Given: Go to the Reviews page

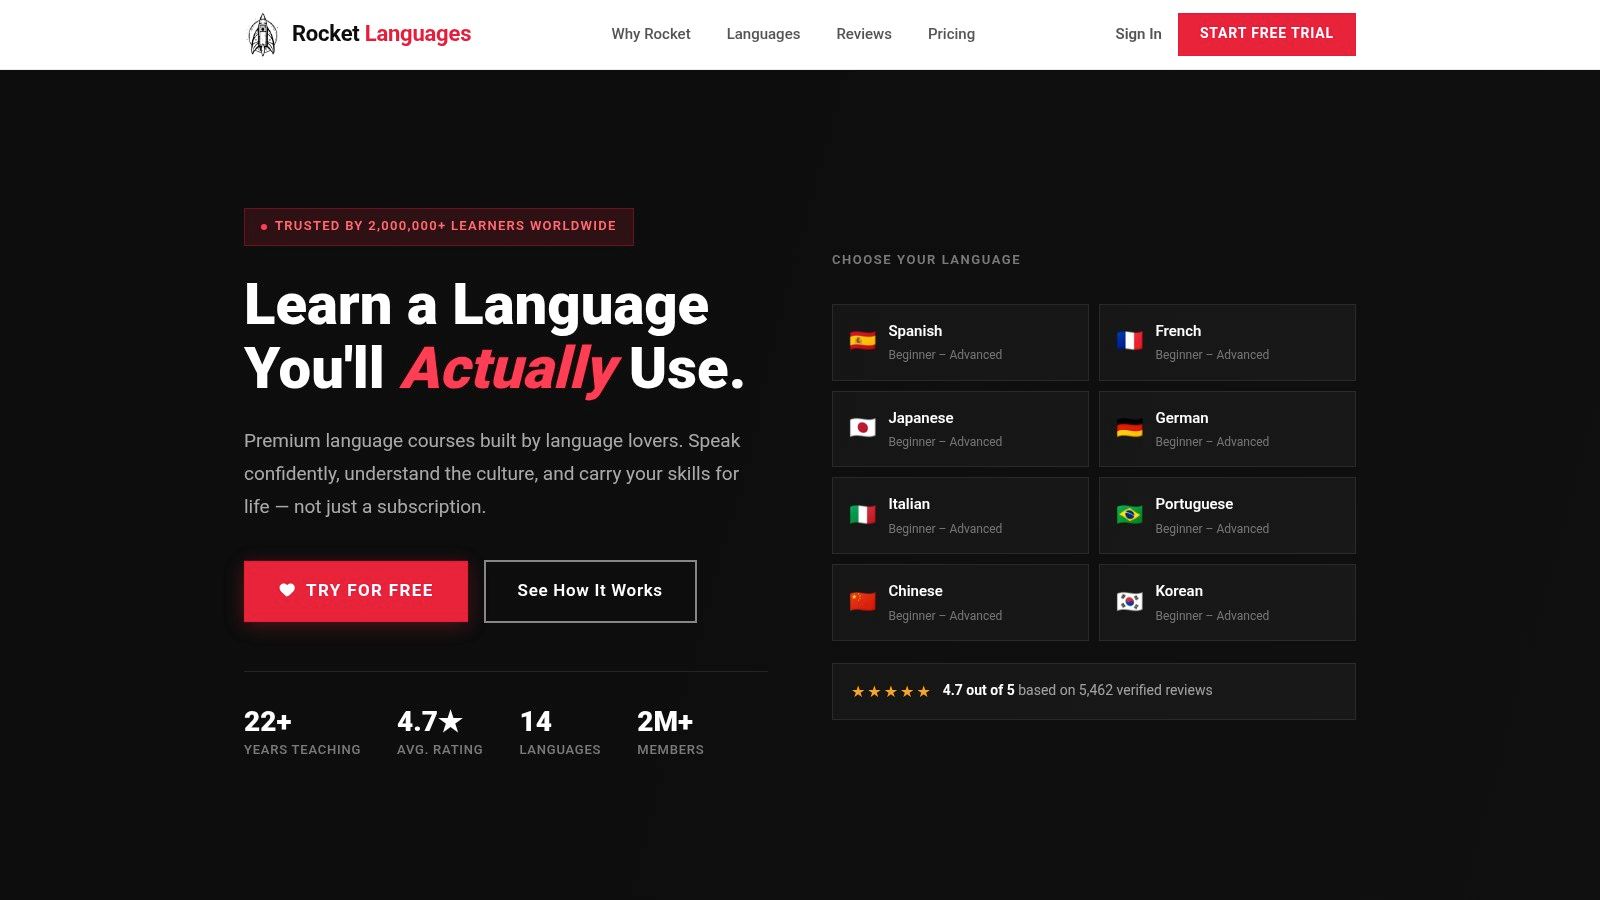Looking at the screenshot, I should click(864, 34).
